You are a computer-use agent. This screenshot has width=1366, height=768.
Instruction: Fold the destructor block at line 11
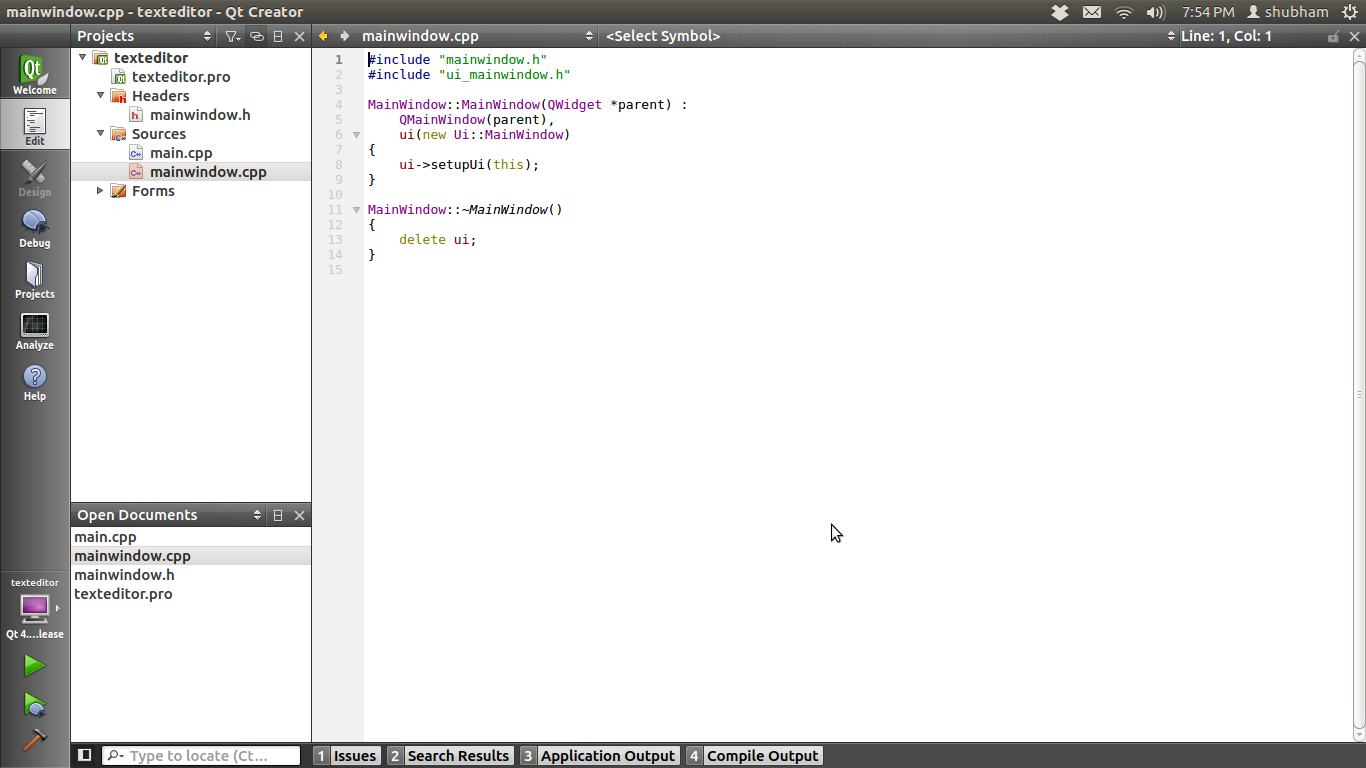coord(356,210)
